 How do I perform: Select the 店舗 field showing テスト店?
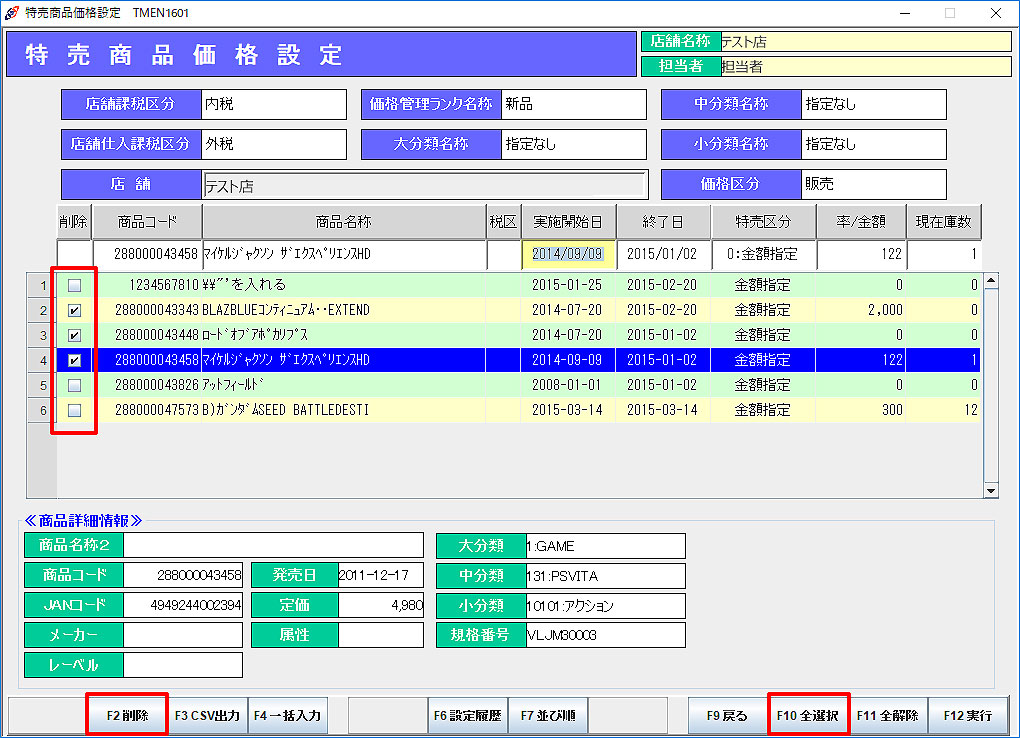424,185
